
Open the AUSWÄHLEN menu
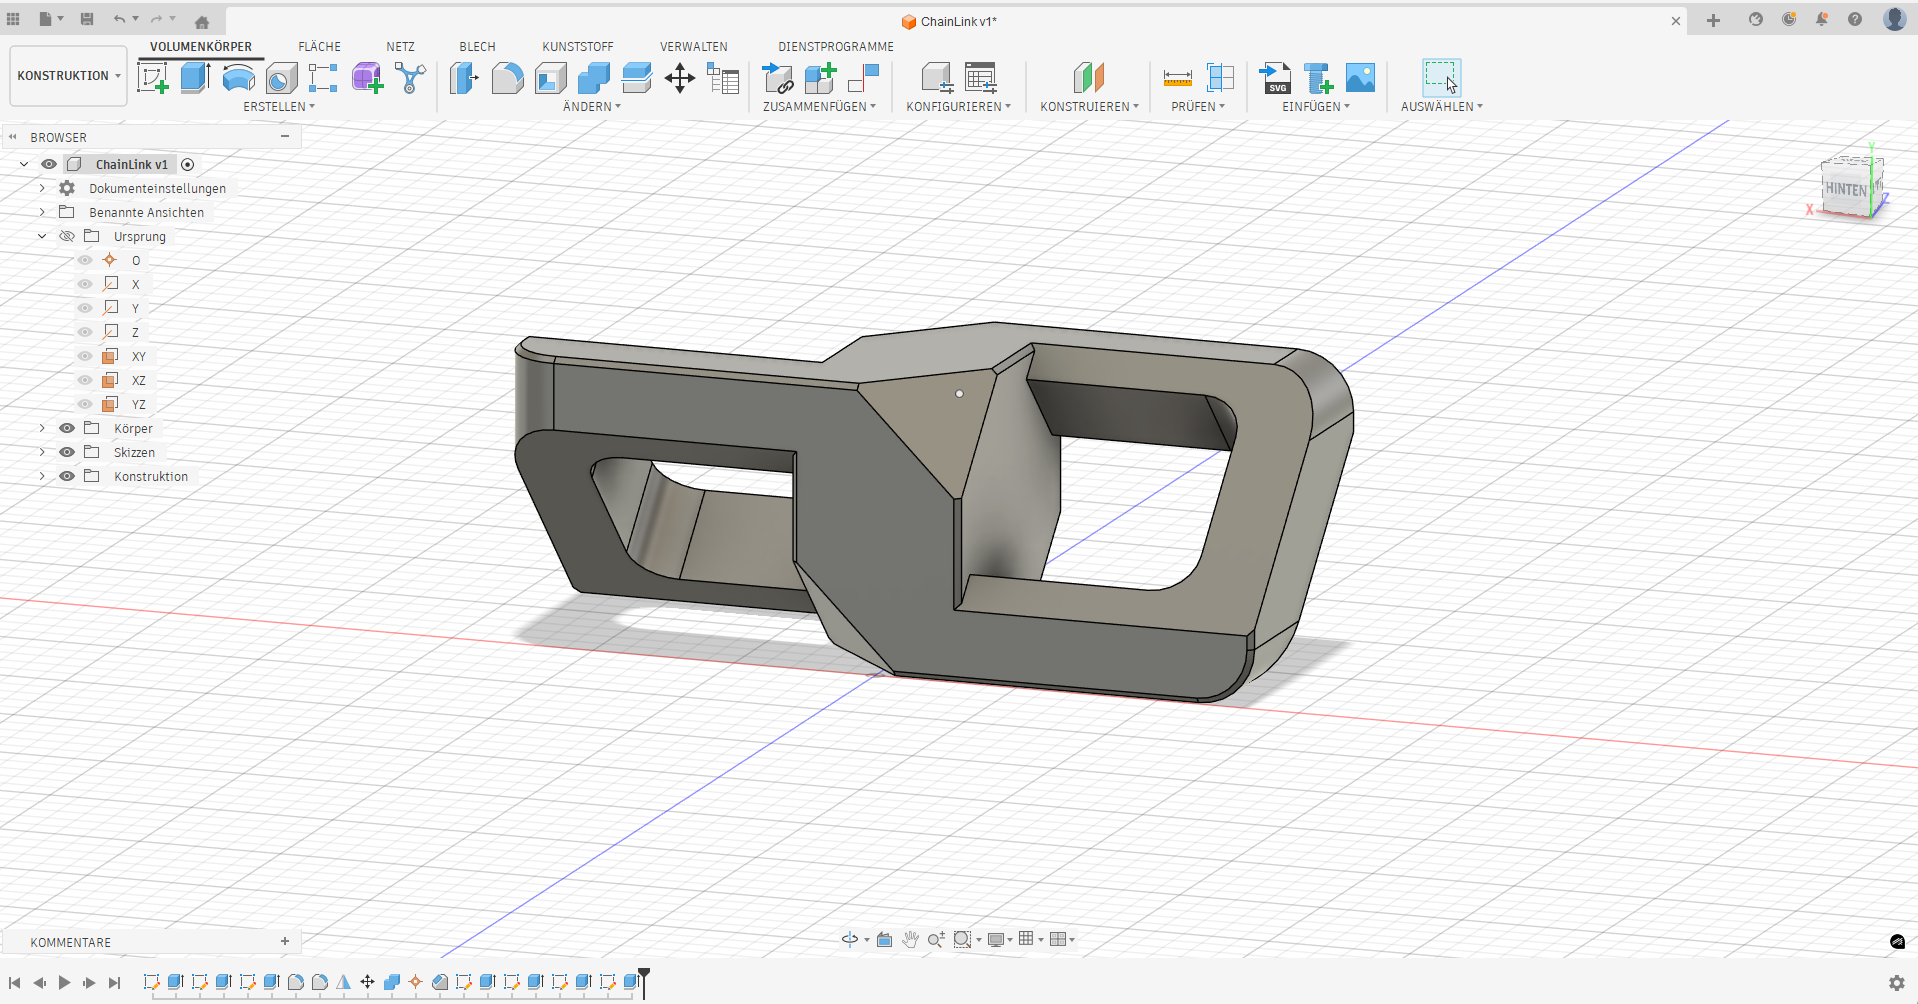point(1441,106)
